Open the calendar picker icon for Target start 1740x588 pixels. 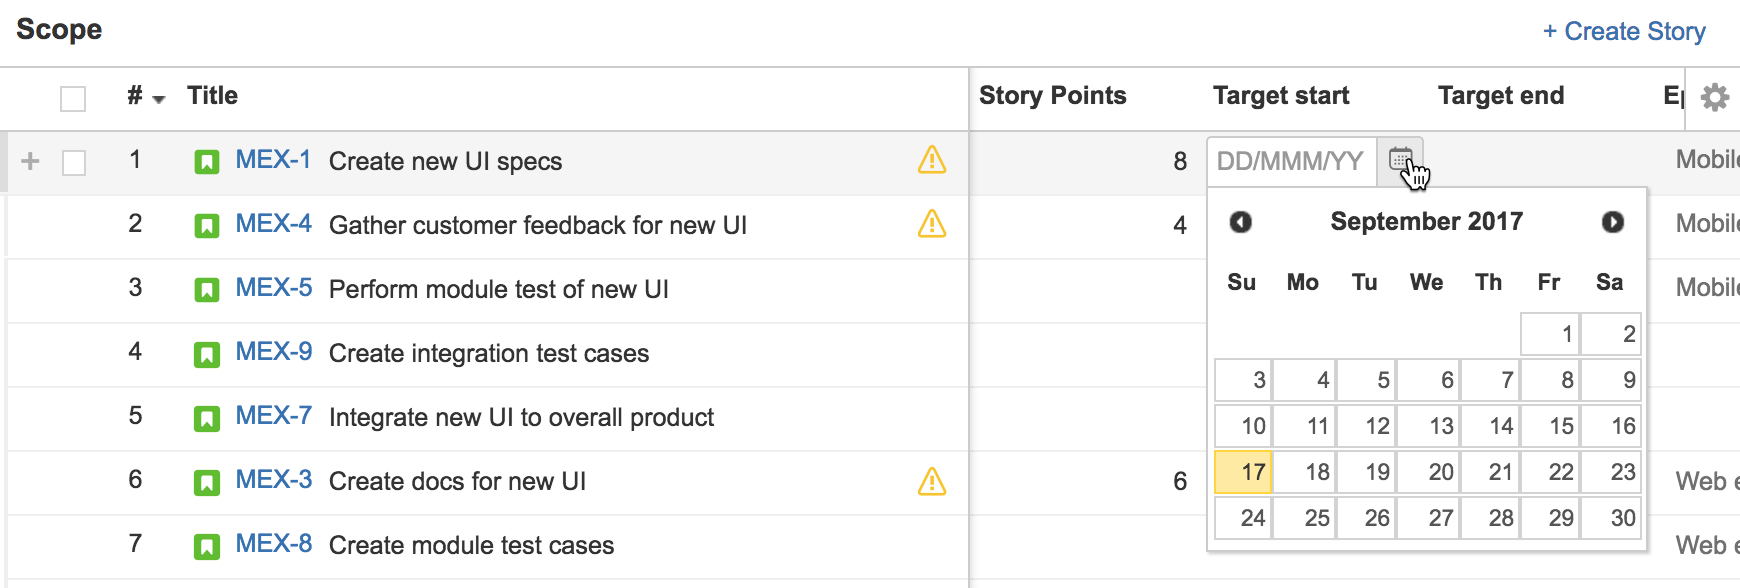click(1400, 160)
